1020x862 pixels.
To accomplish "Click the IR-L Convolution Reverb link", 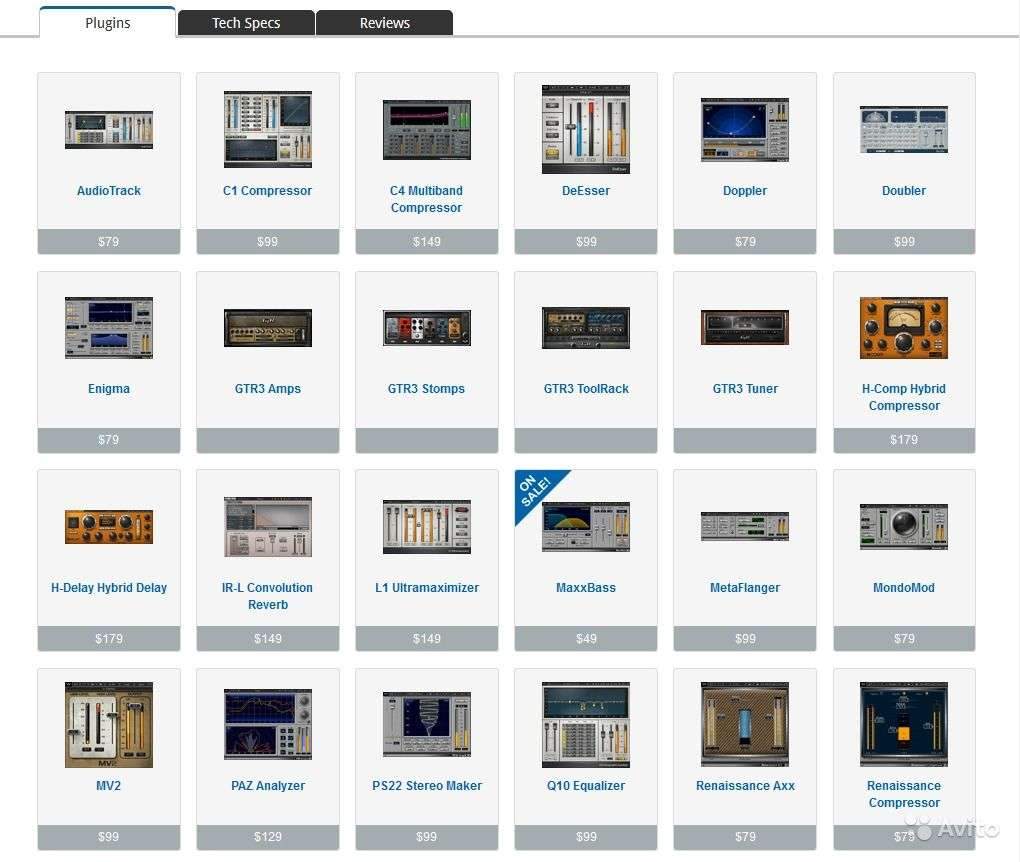I will tap(267, 596).
